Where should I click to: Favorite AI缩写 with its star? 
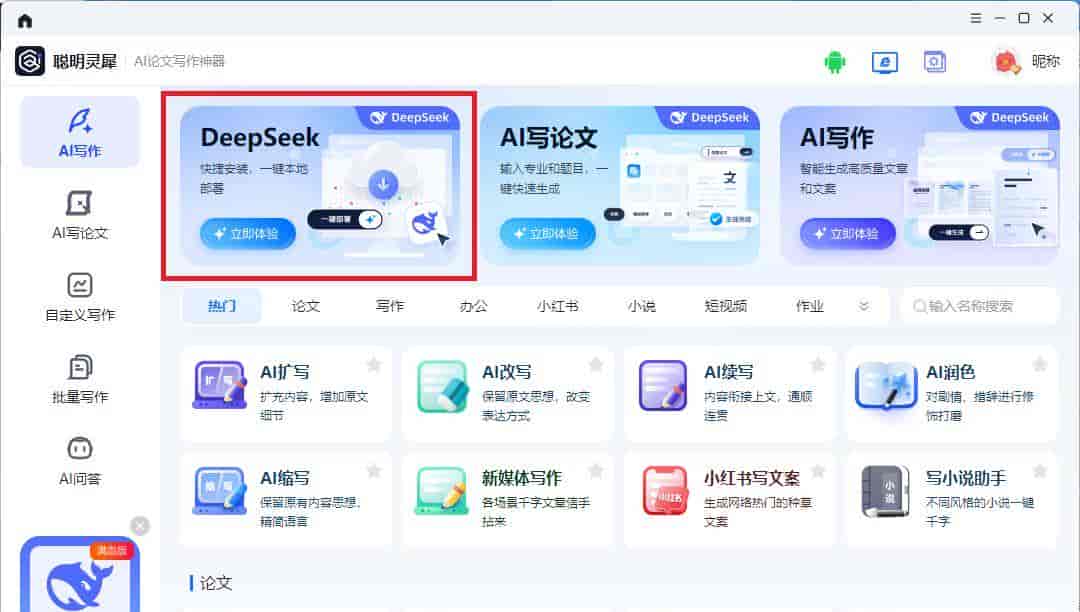pos(374,471)
